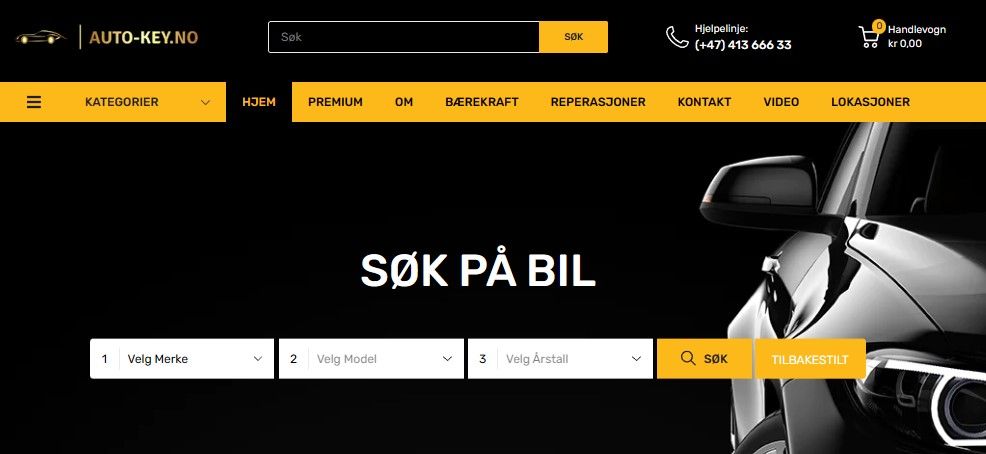Viewport: 986px width, 454px height.
Task: Select Bærekraft in the navigation bar
Action: coord(482,102)
